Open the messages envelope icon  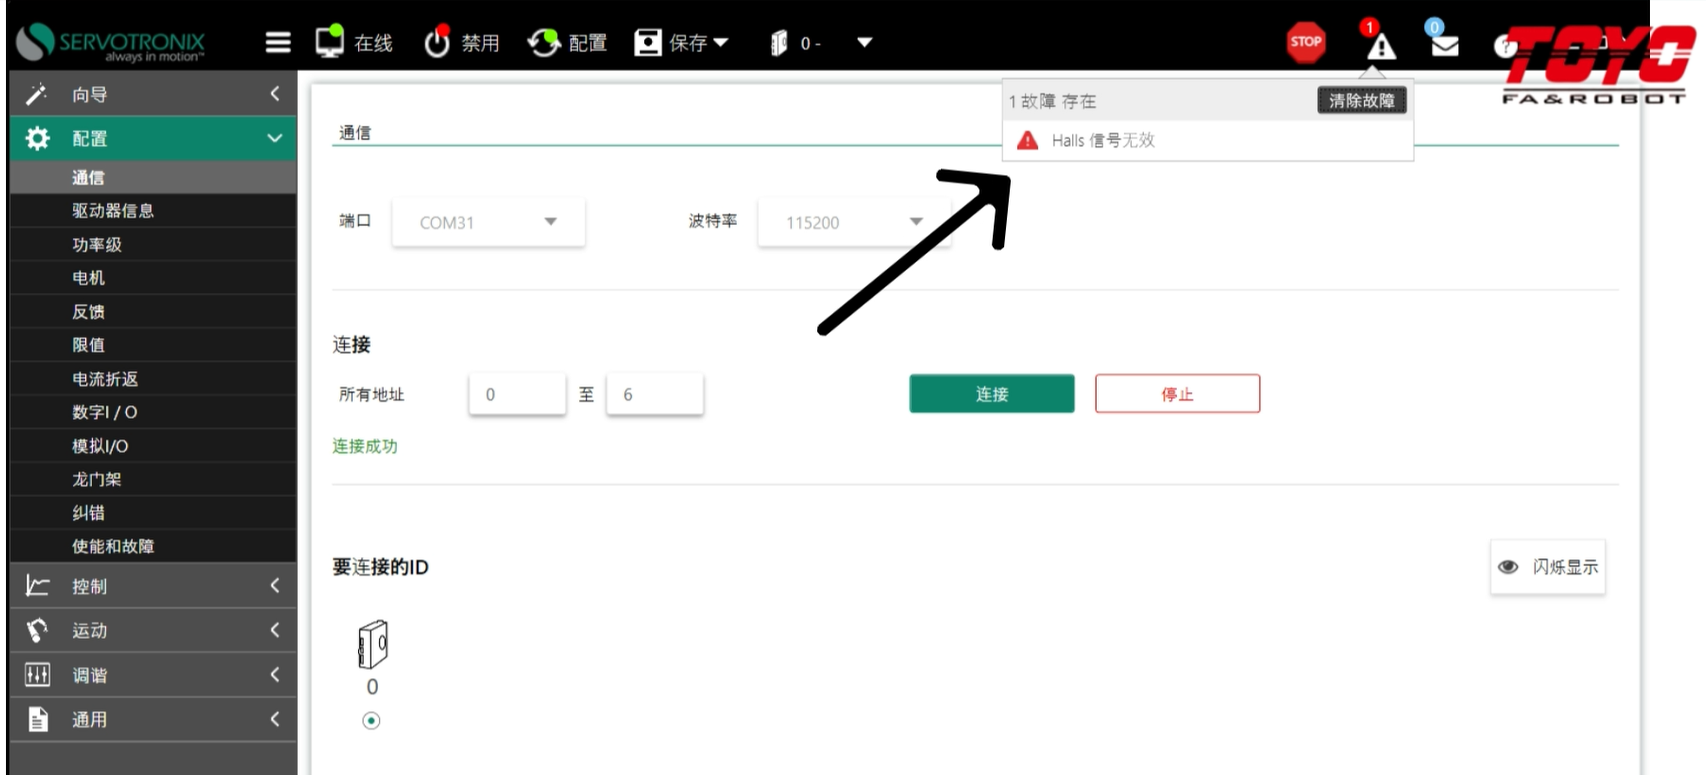click(x=1444, y=44)
